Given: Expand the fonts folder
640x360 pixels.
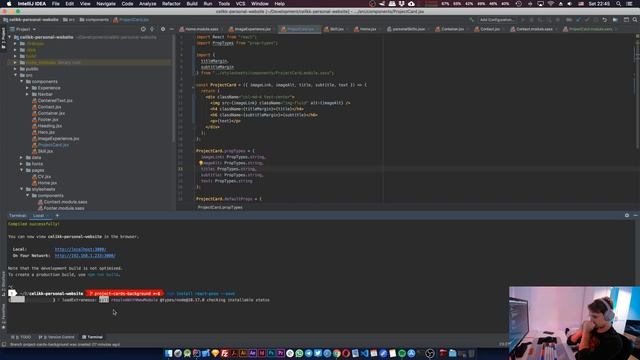Looking at the screenshot, I should (x=22, y=164).
